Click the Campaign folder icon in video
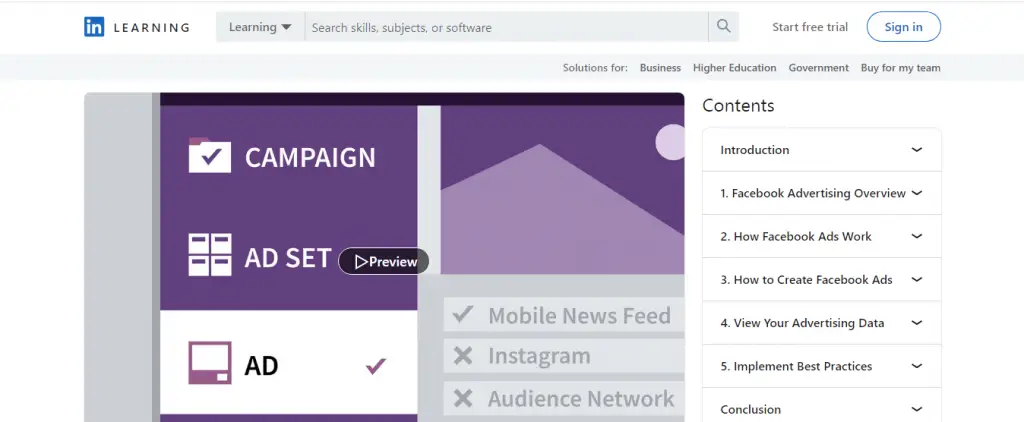The height and width of the screenshot is (422, 1024). click(209, 156)
